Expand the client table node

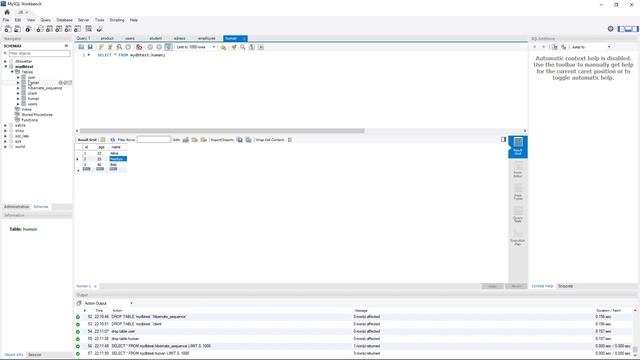coord(18,93)
